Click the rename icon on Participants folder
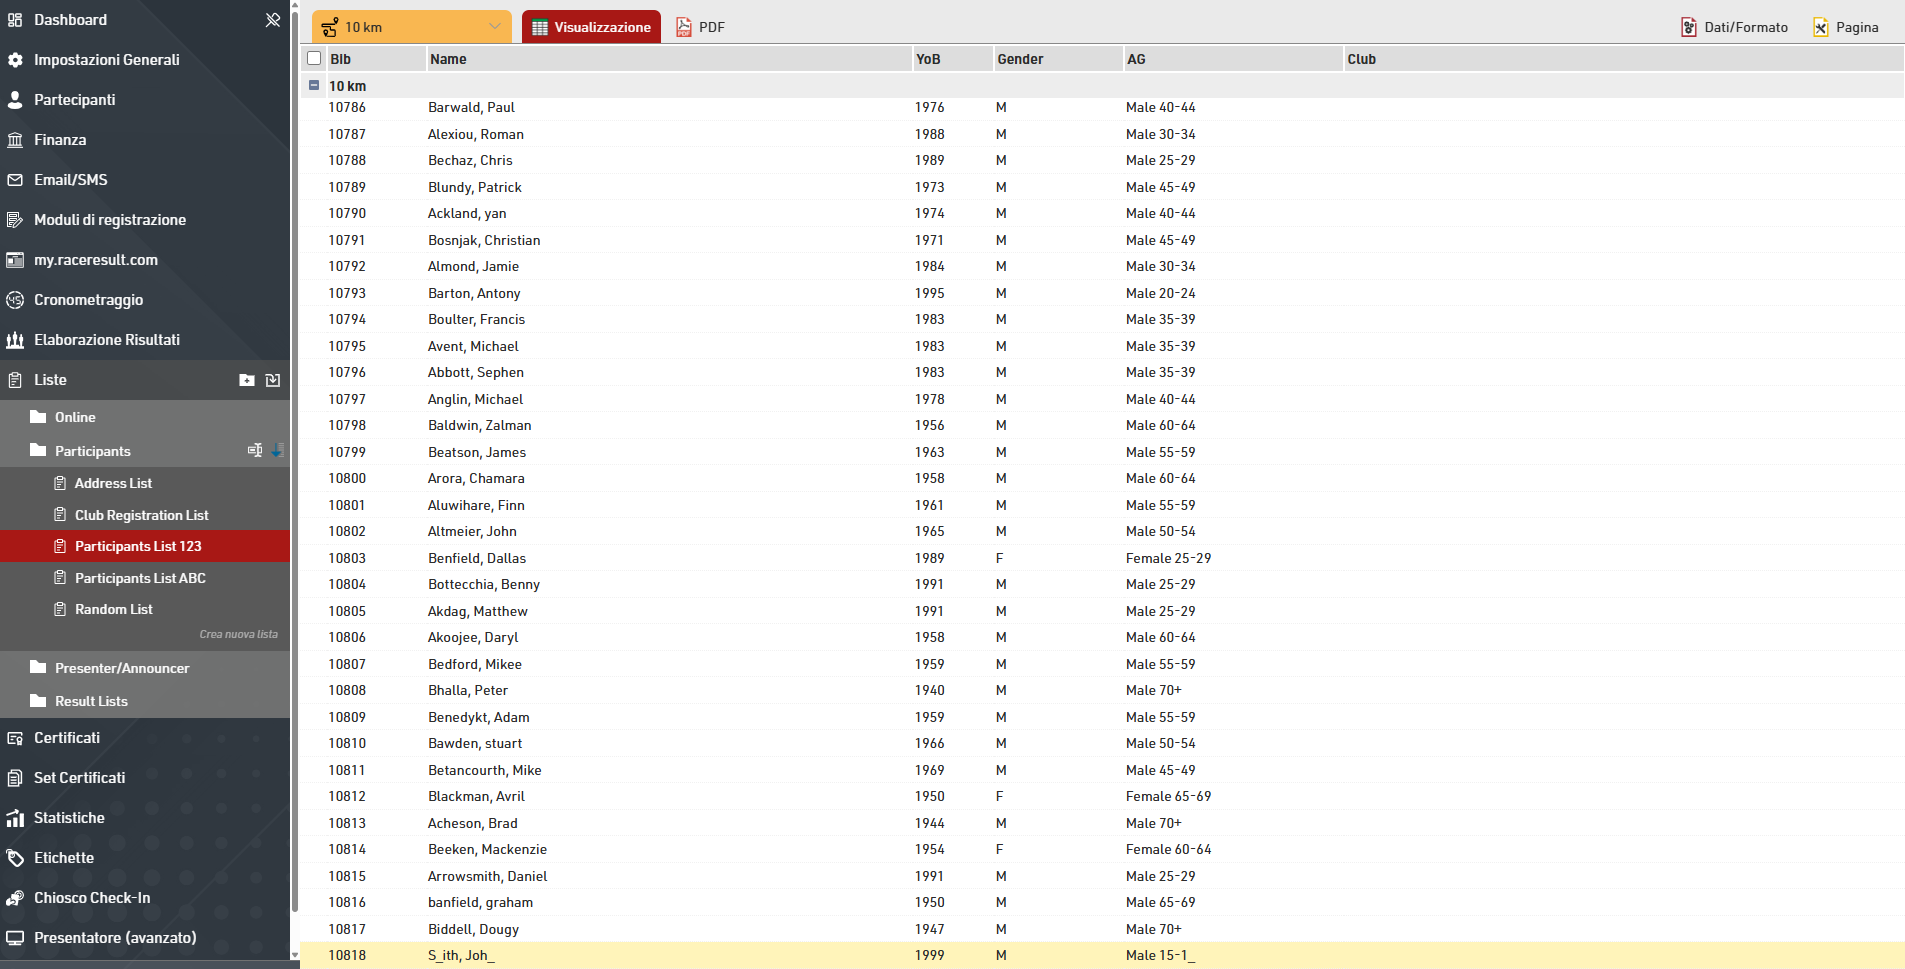Image resolution: width=1905 pixels, height=969 pixels. 255,451
